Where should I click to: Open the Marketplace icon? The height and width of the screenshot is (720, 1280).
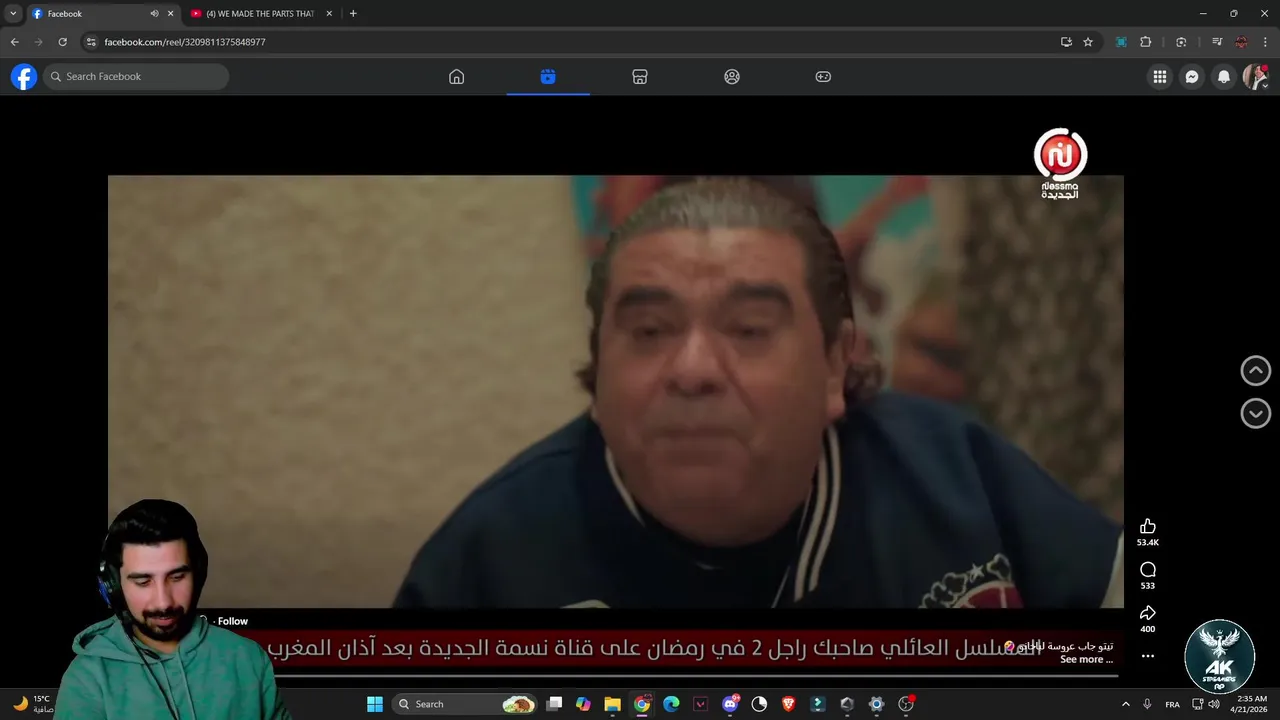(x=640, y=77)
